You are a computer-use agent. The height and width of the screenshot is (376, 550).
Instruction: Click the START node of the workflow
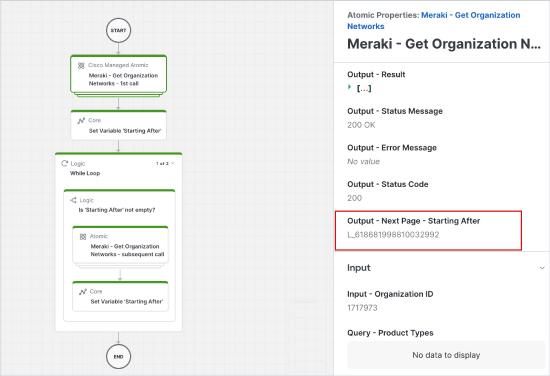(118, 31)
